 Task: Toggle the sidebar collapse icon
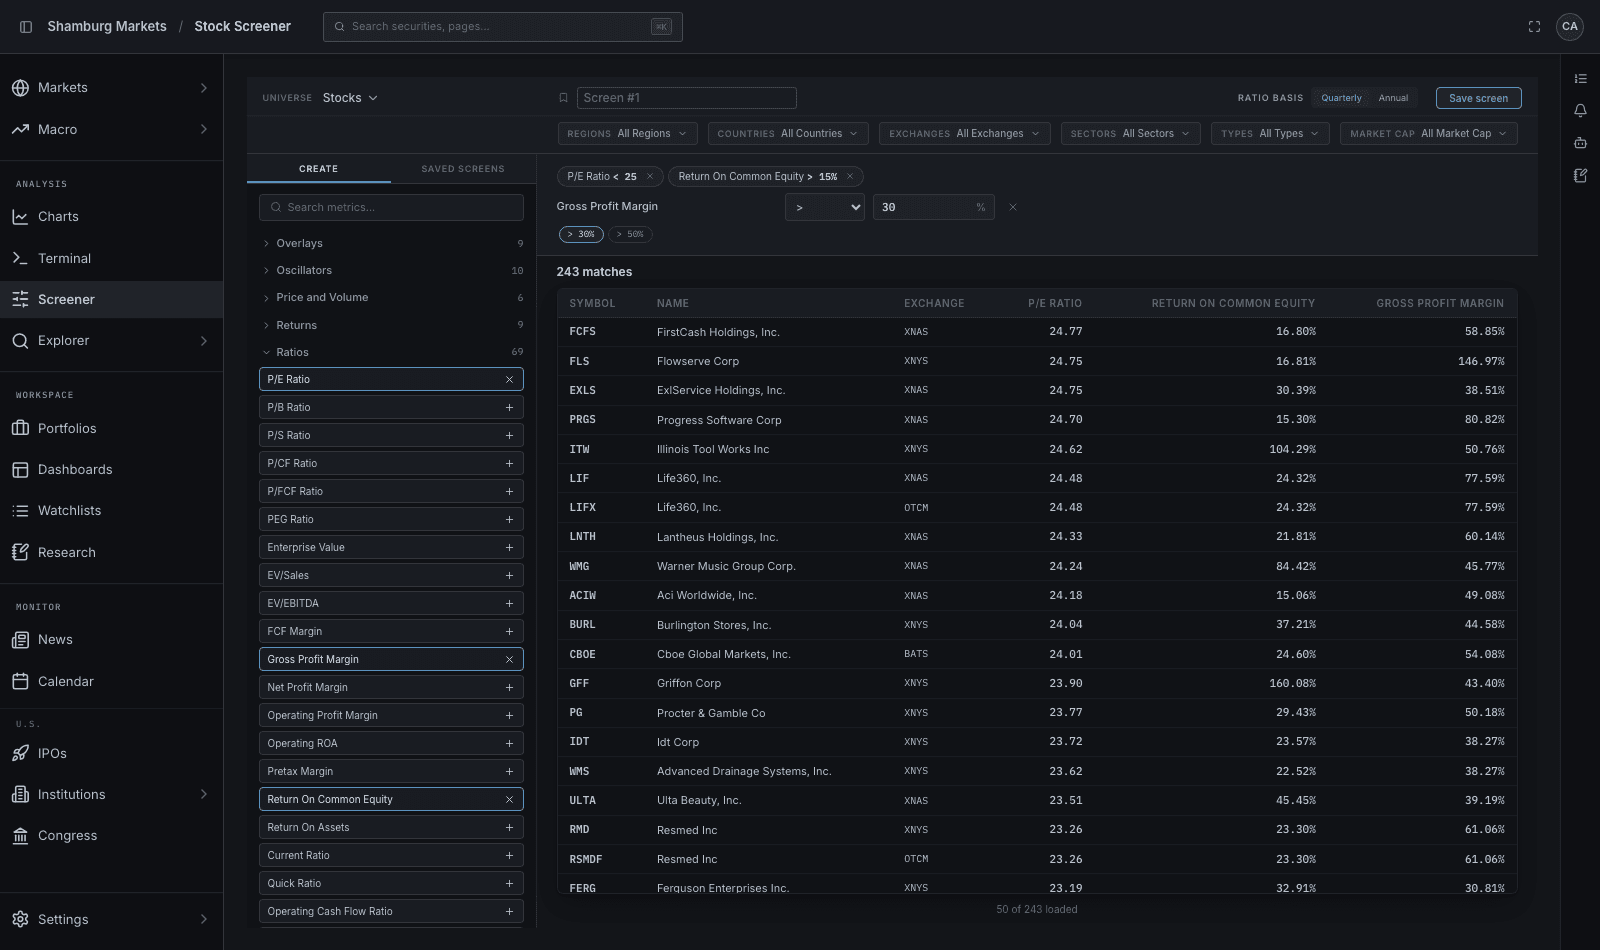pyautogui.click(x=26, y=27)
